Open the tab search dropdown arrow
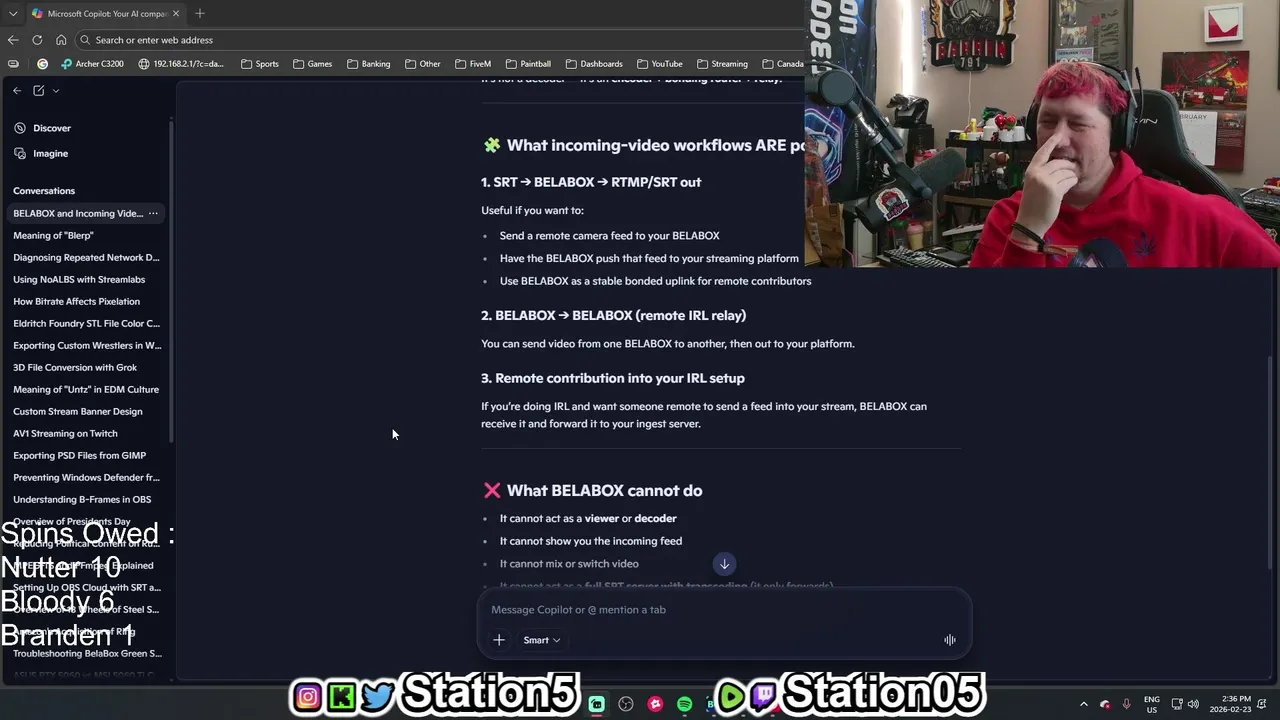This screenshot has width=1280, height=720. (x=13, y=13)
